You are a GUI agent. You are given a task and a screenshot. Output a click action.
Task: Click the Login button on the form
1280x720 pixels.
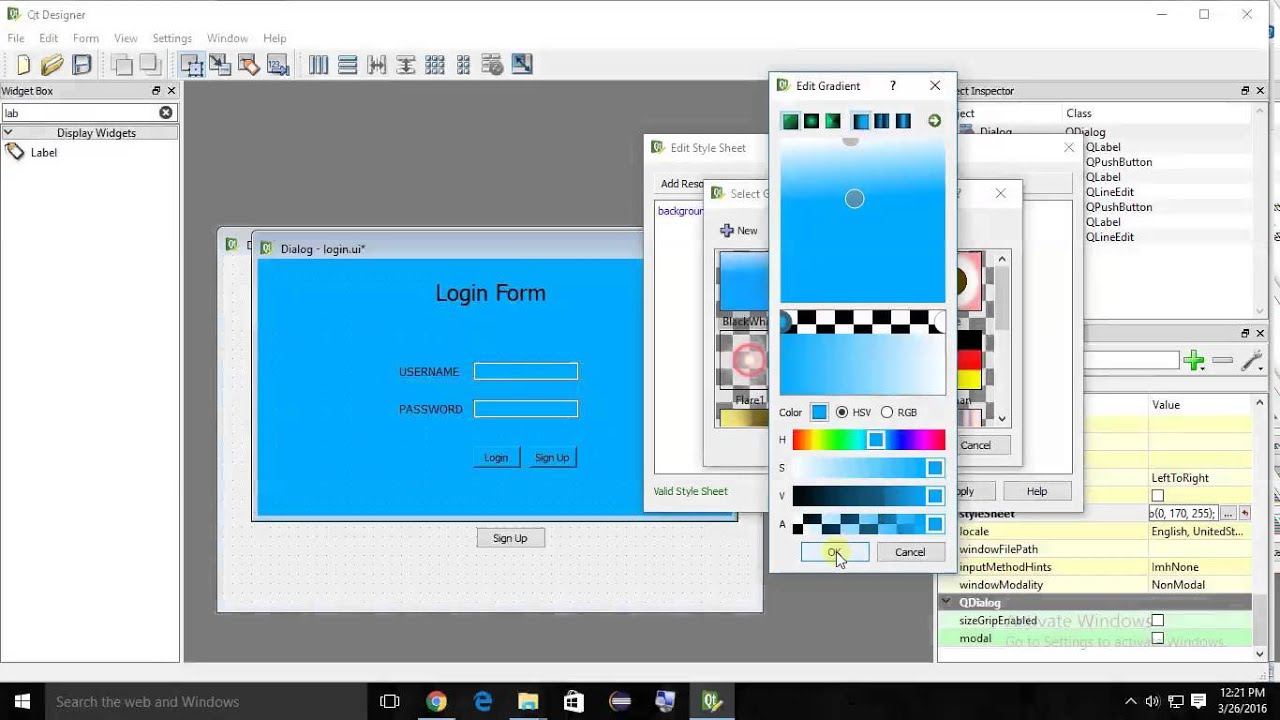pyautogui.click(x=496, y=457)
